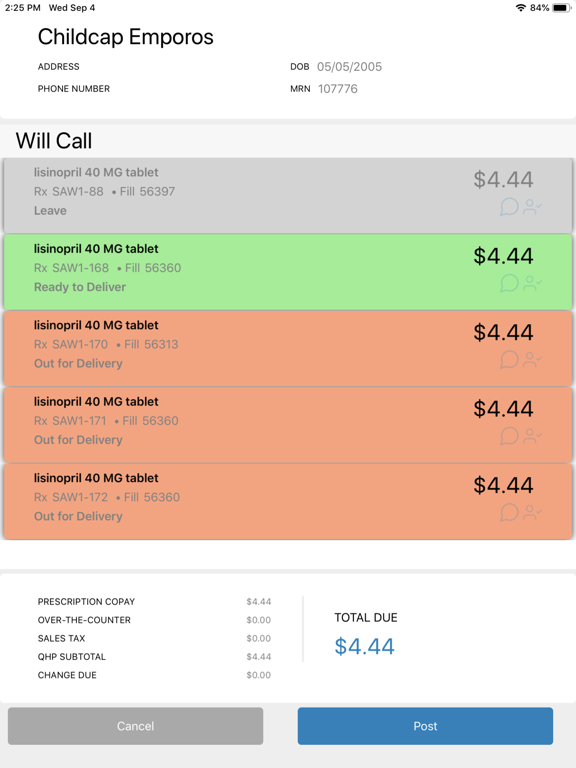Select Rx SAW1-170 Out for Delivery row

288,348
